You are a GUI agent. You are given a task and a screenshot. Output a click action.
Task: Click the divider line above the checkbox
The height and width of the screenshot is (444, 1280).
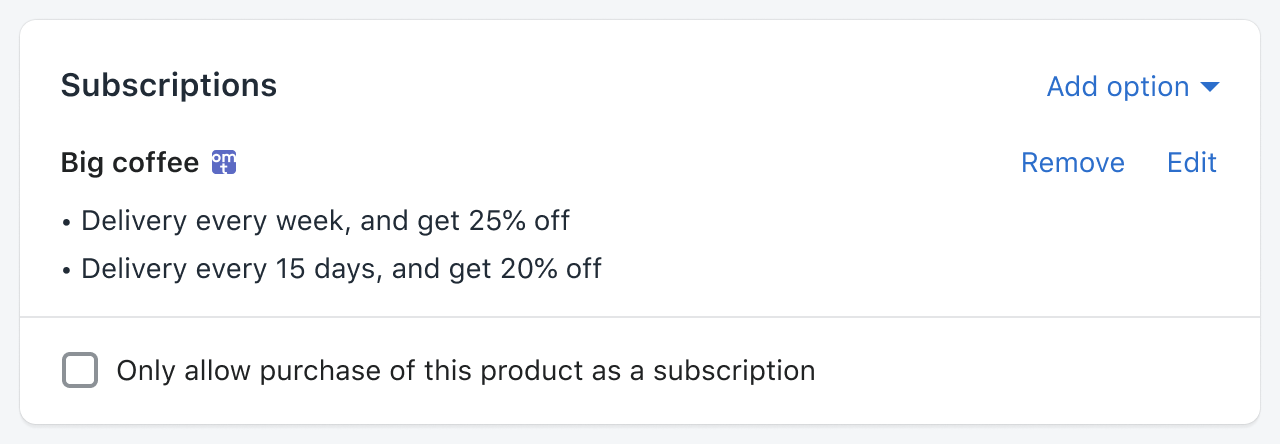pyautogui.click(x=640, y=317)
